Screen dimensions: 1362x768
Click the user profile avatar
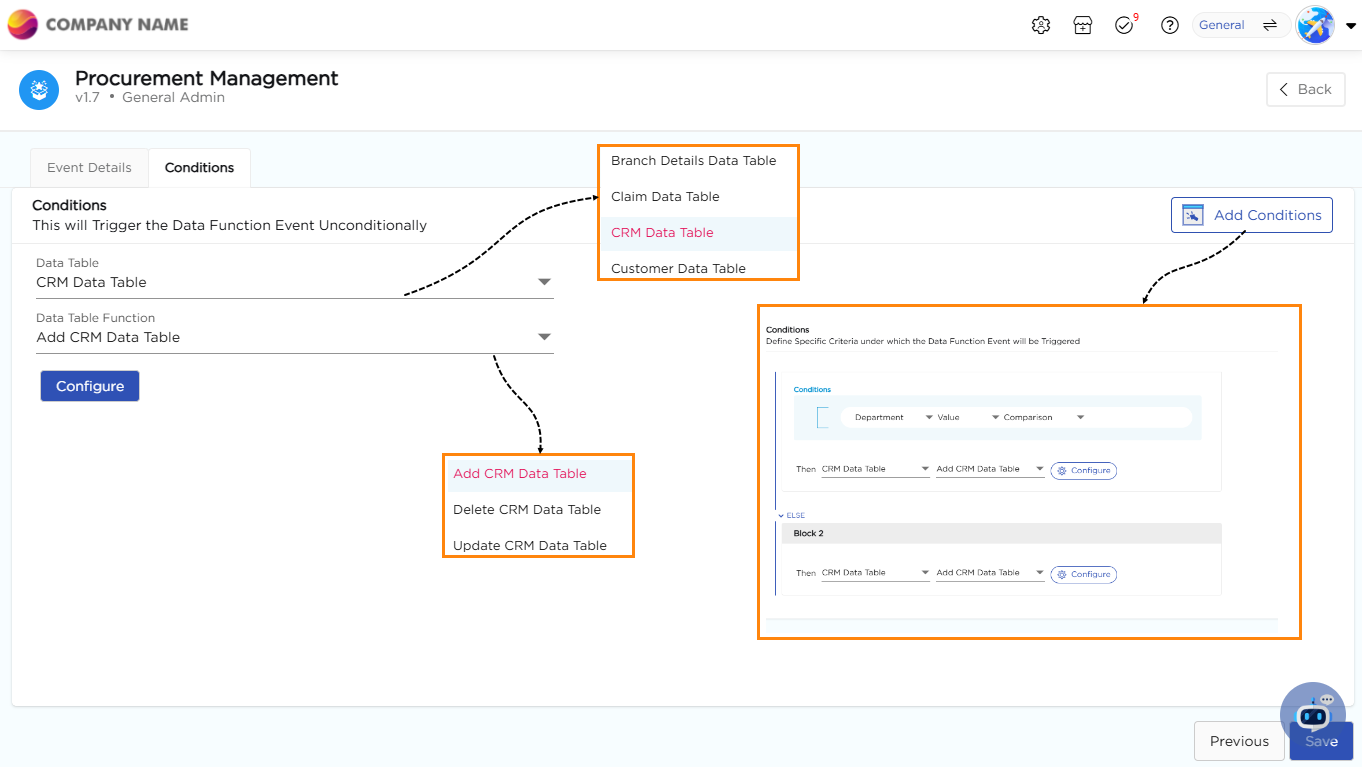click(1315, 26)
